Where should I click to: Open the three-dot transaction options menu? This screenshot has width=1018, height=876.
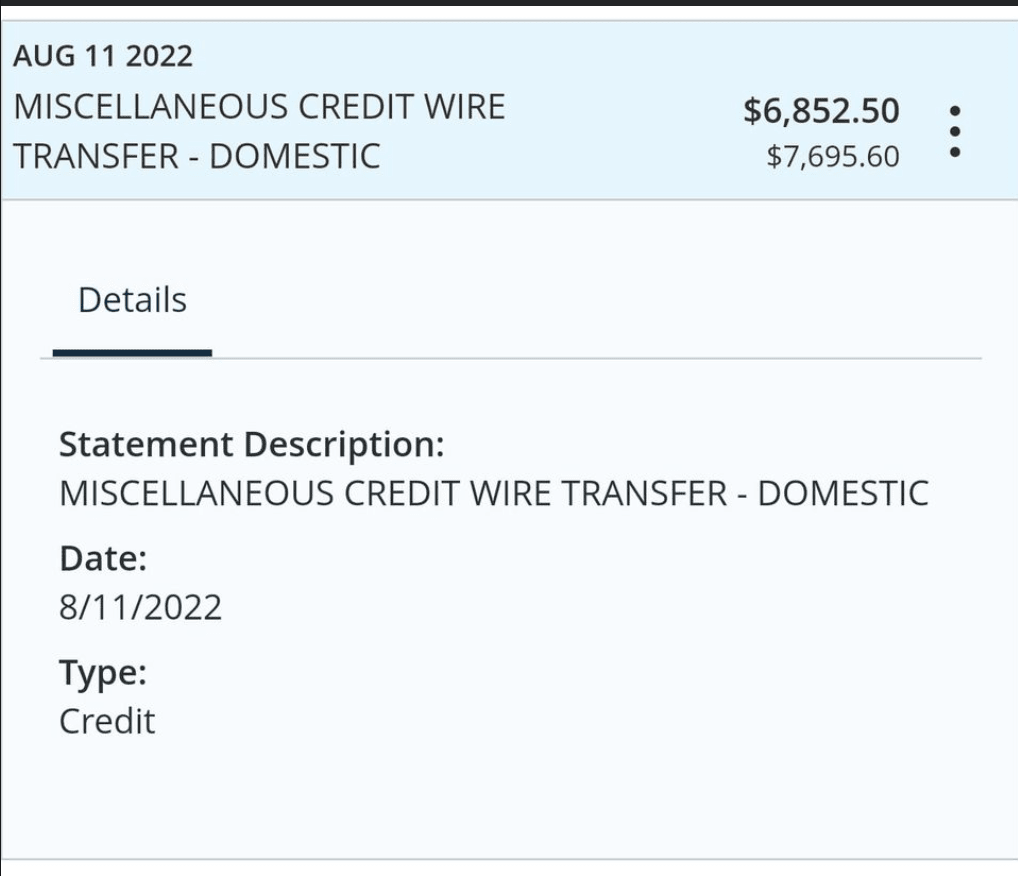click(954, 132)
